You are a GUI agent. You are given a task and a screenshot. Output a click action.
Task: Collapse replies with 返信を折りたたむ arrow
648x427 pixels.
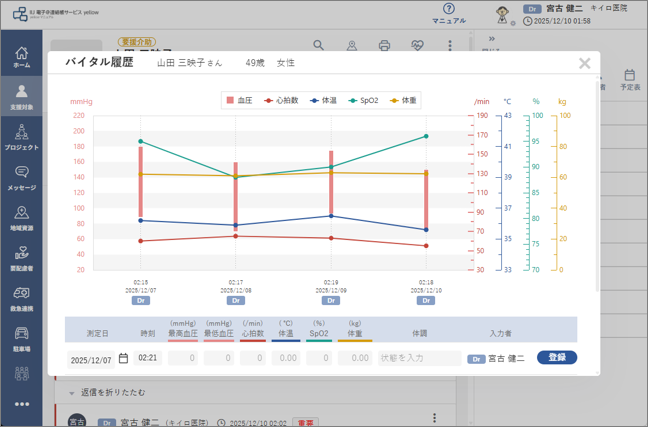tap(71, 393)
